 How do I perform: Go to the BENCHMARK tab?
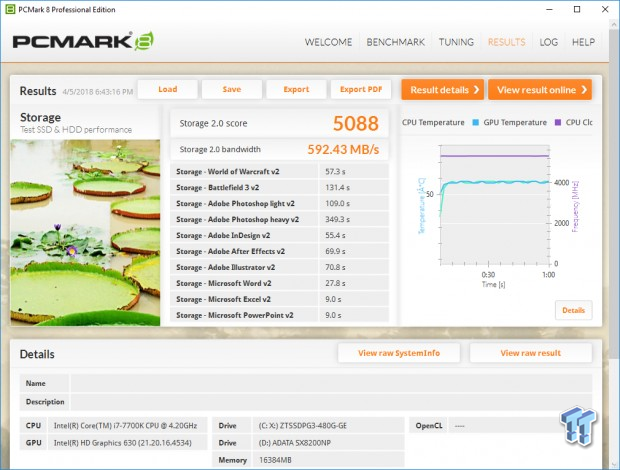[x=398, y=42]
